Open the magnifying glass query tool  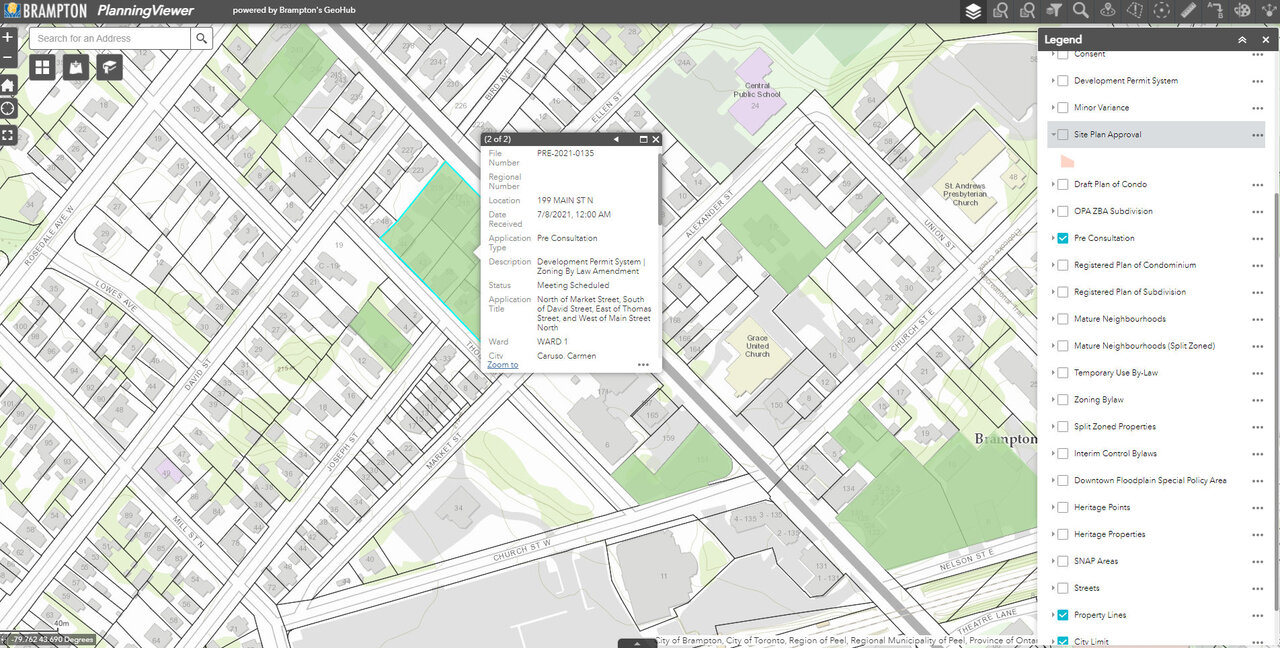coord(1081,11)
